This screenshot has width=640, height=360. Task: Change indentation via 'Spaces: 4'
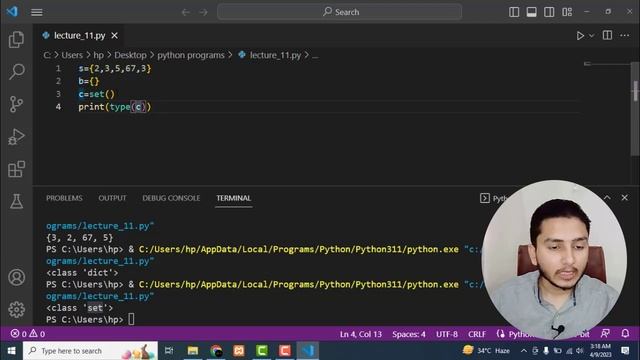409,334
